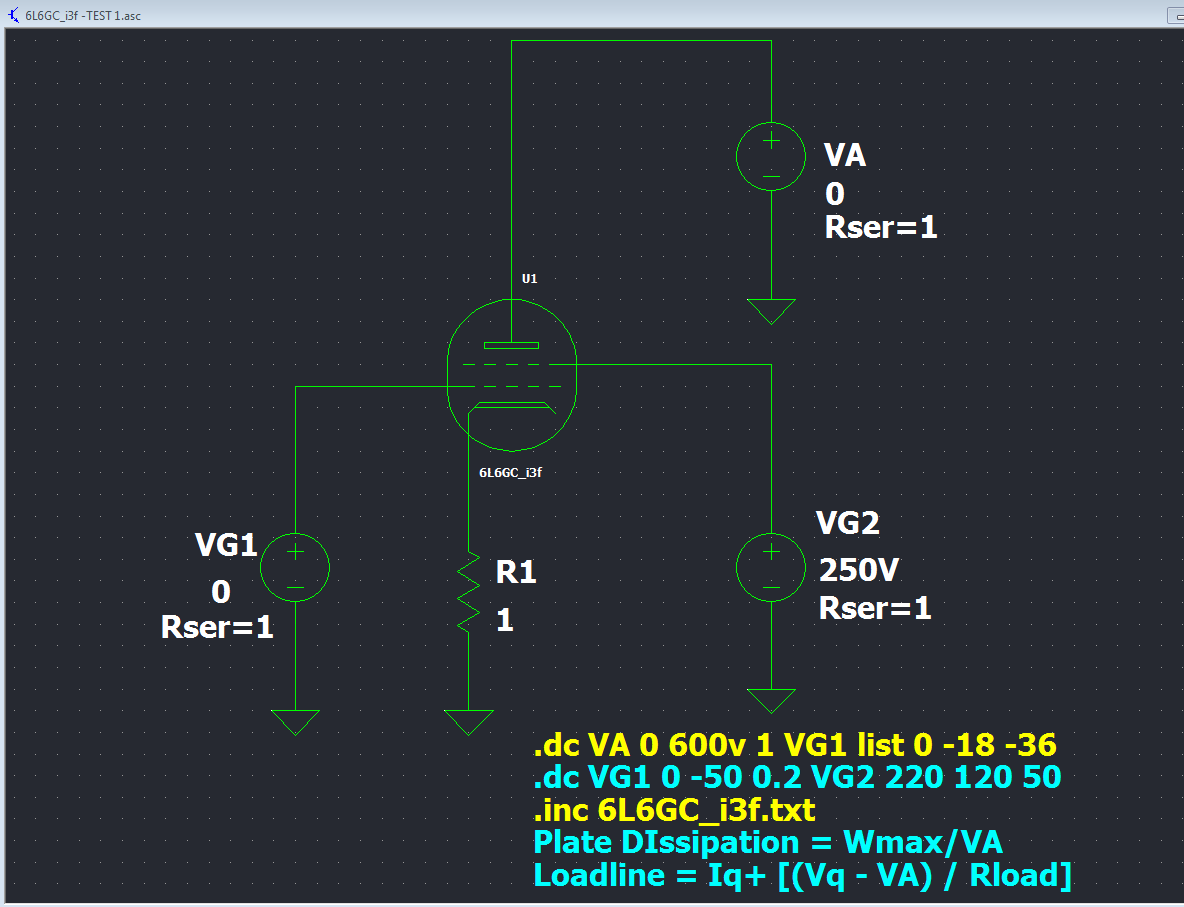Click the VA voltage source symbol
Image resolution: width=1184 pixels, height=907 pixels.
tap(771, 158)
